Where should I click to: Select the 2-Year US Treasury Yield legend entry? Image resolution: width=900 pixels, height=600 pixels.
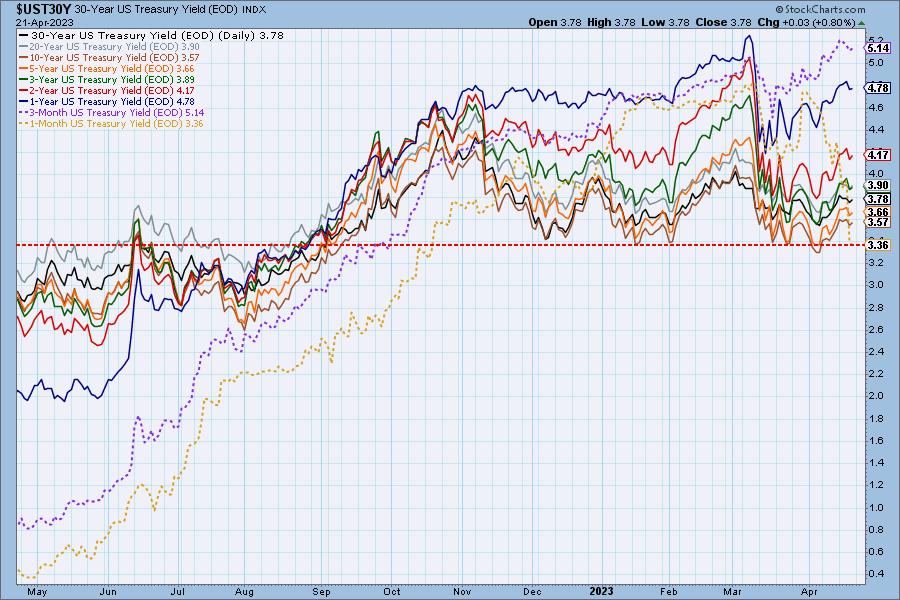[x=107, y=90]
